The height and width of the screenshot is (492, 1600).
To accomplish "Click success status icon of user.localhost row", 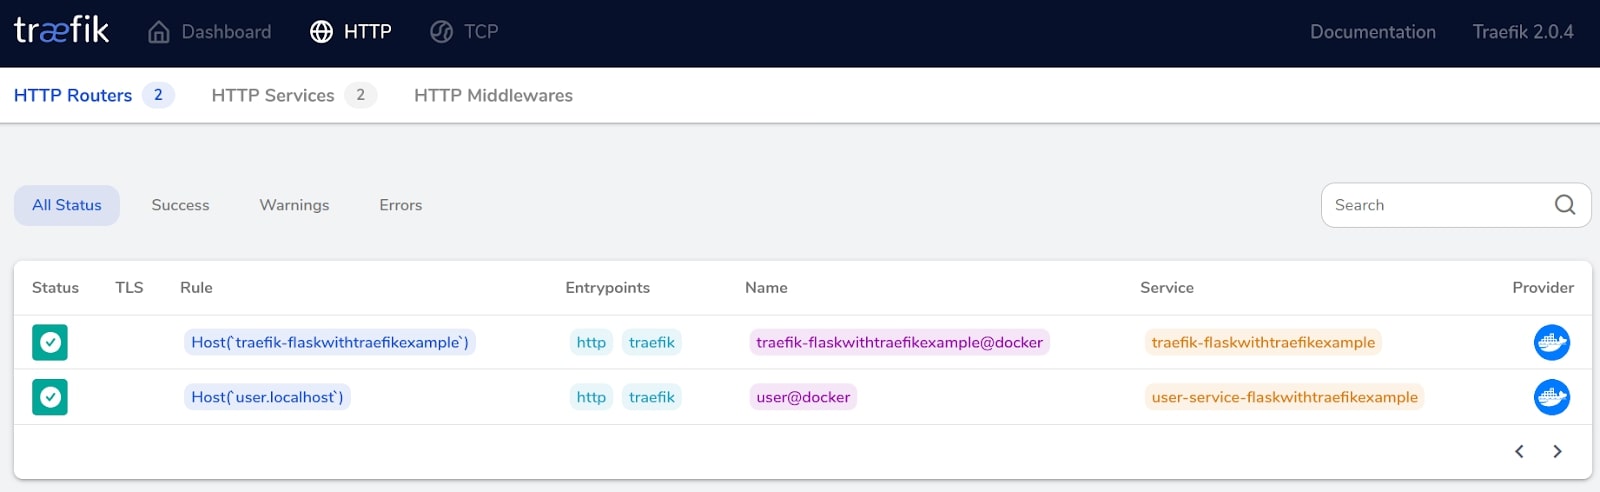I will (50, 397).
